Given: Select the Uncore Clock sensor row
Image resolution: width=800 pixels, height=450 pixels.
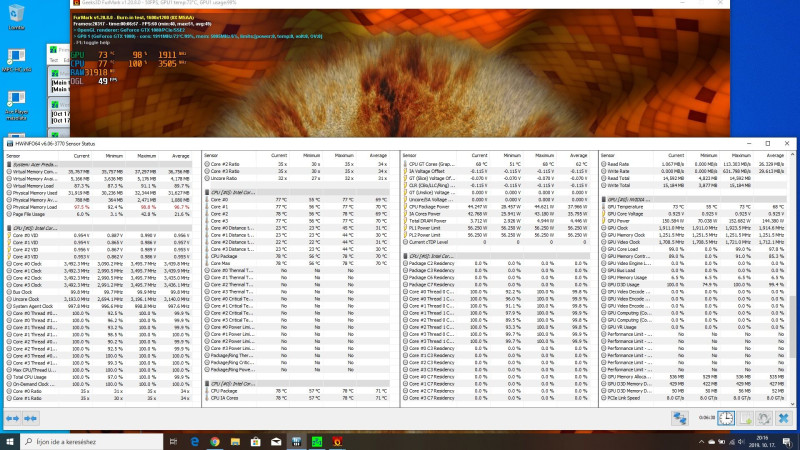Looking at the screenshot, I should (99, 299).
